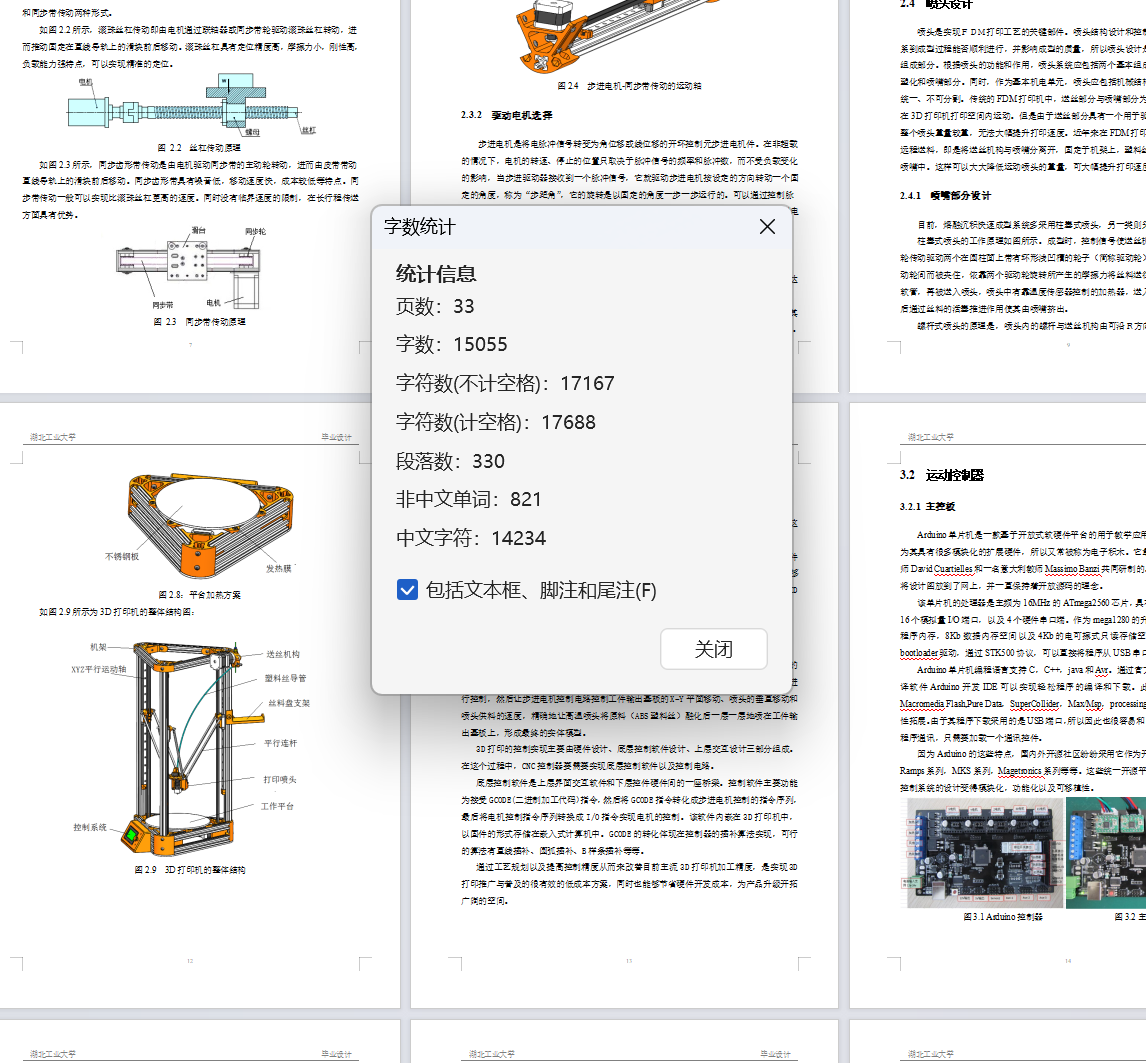Select the 字符数(计空格): 17688 line
The height and width of the screenshot is (1063, 1146).
coord(496,422)
